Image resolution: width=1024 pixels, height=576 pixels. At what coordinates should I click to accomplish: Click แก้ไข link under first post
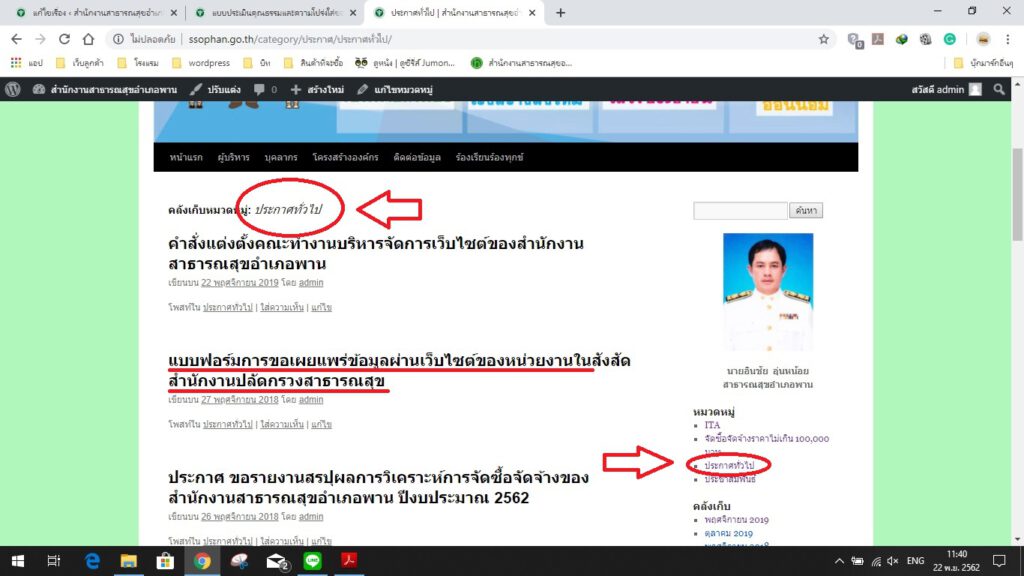tap(321, 308)
